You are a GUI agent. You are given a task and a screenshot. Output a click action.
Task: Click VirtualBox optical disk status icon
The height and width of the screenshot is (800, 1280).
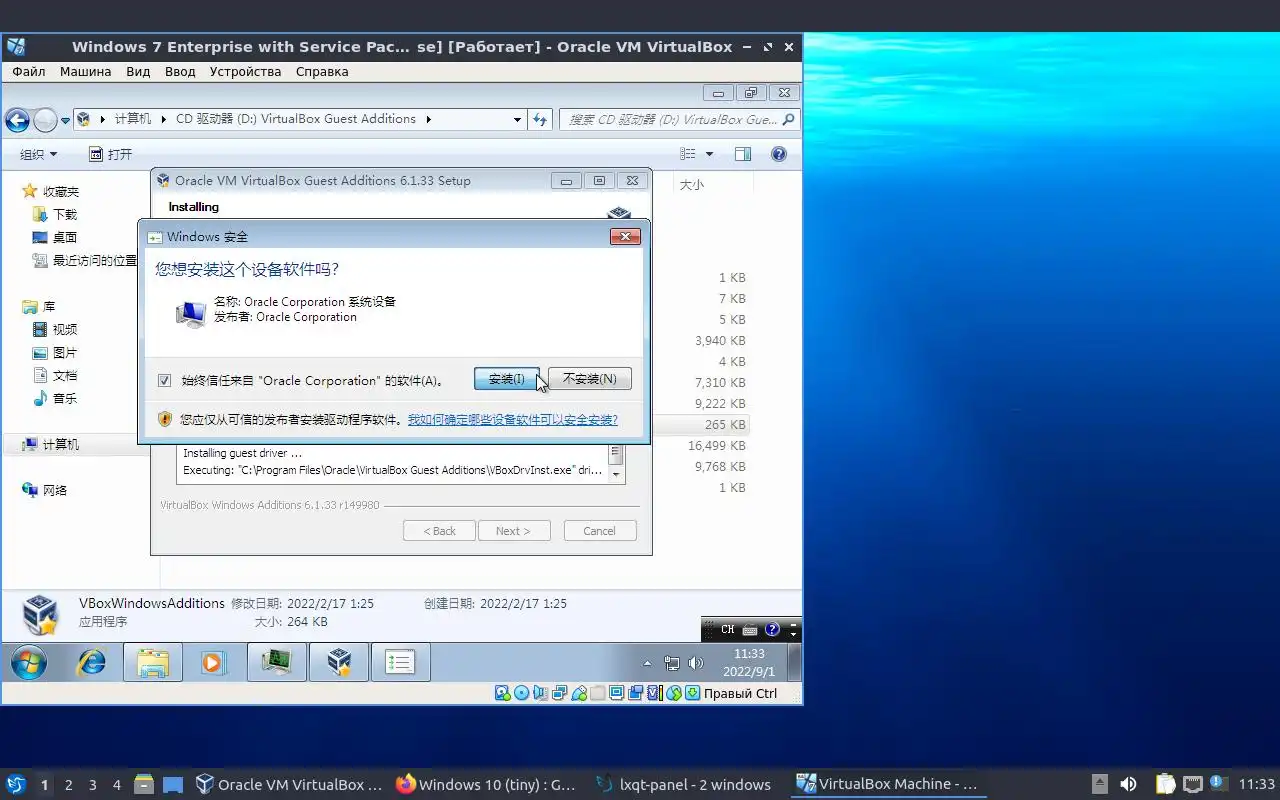[x=522, y=693]
